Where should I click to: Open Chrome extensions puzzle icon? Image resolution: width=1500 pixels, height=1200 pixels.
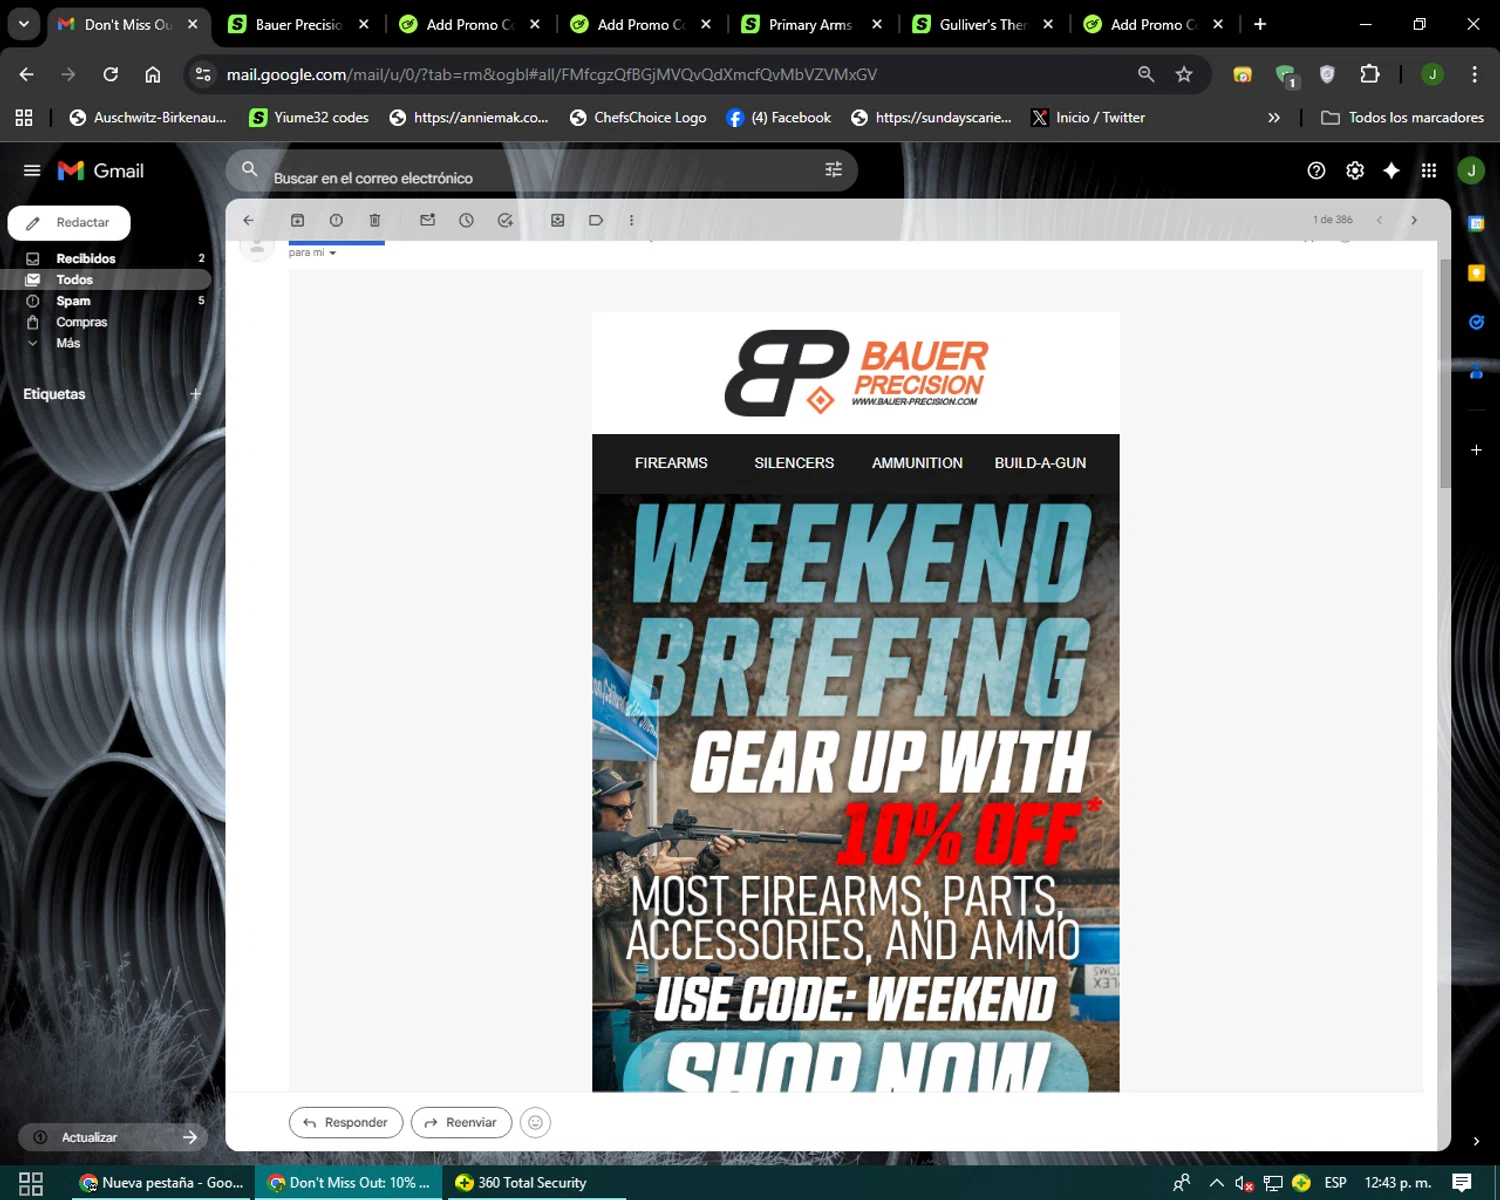click(1370, 74)
